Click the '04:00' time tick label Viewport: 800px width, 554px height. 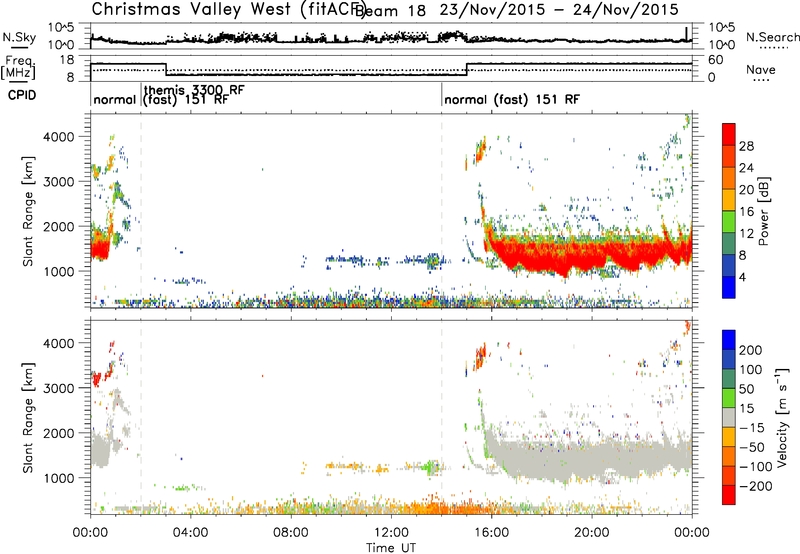coord(190,533)
